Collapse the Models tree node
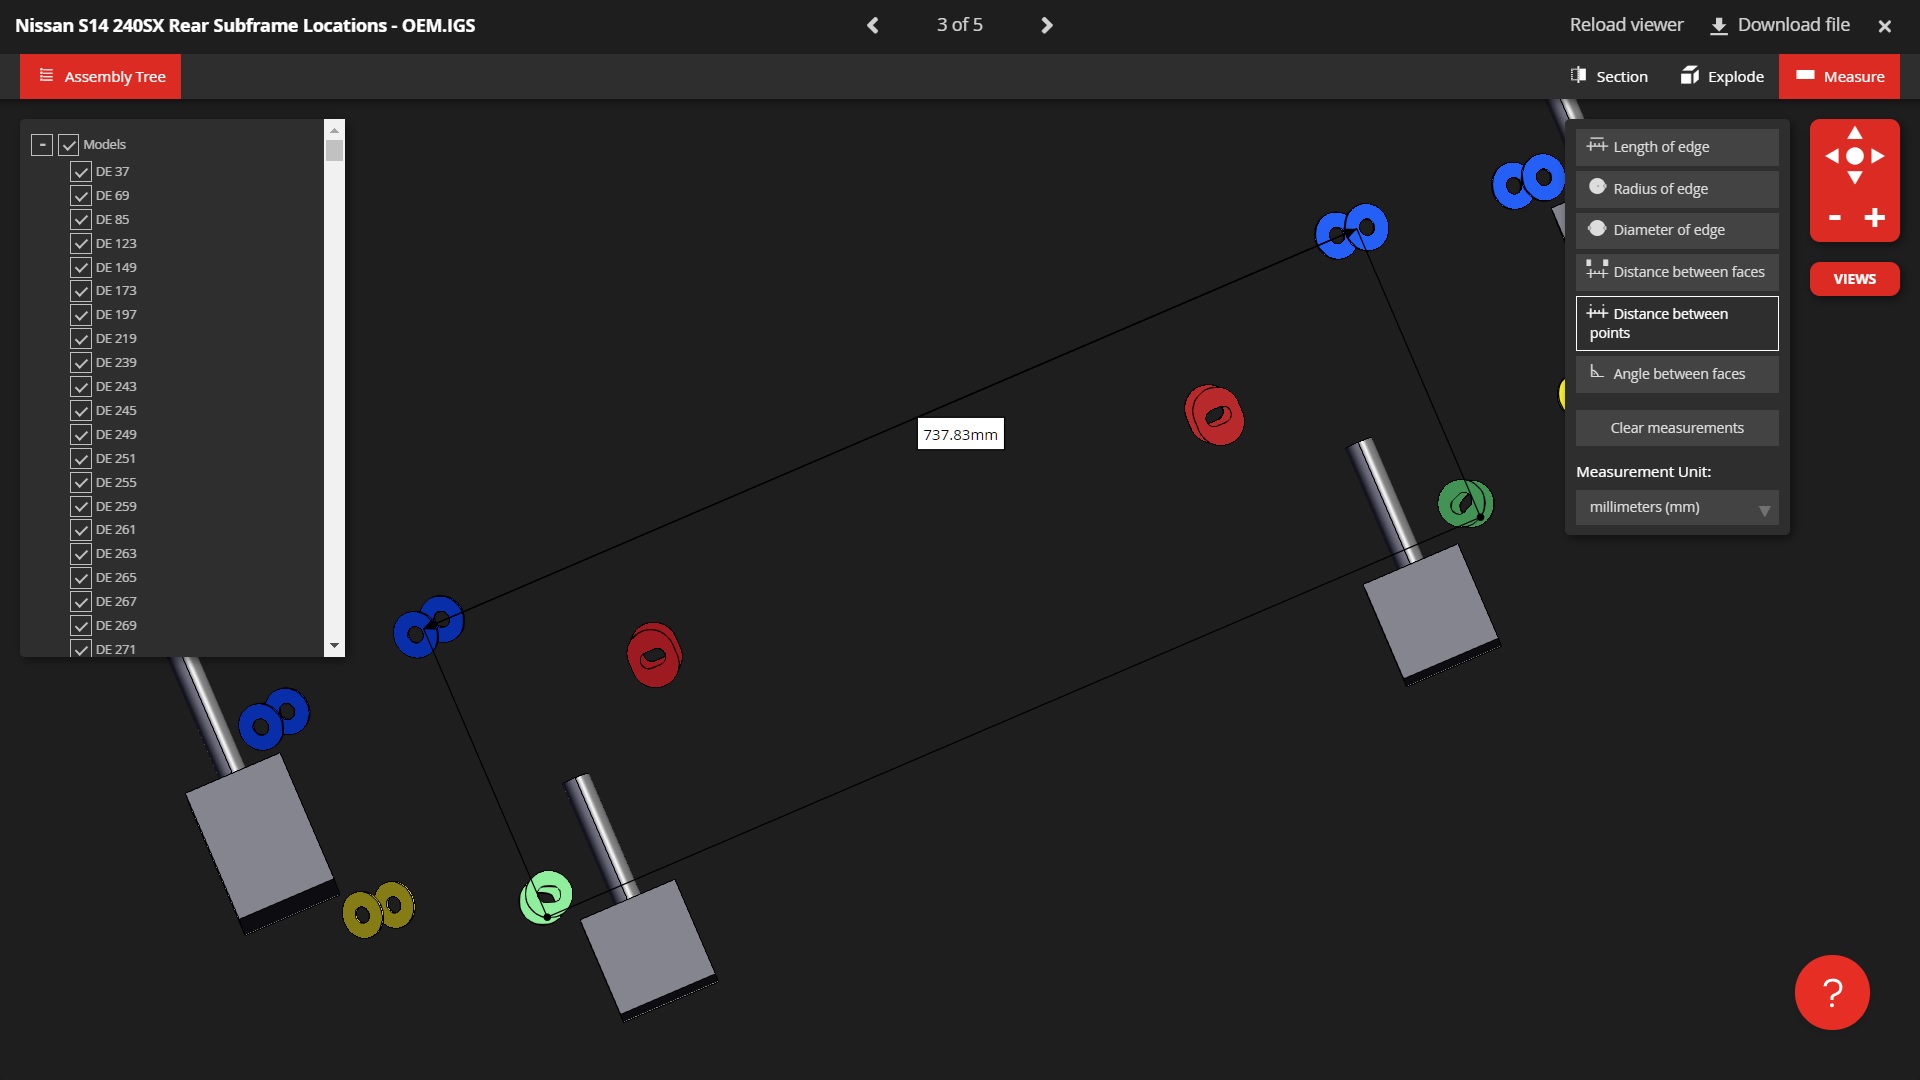Screen dimensions: 1920x1080 coord(42,145)
